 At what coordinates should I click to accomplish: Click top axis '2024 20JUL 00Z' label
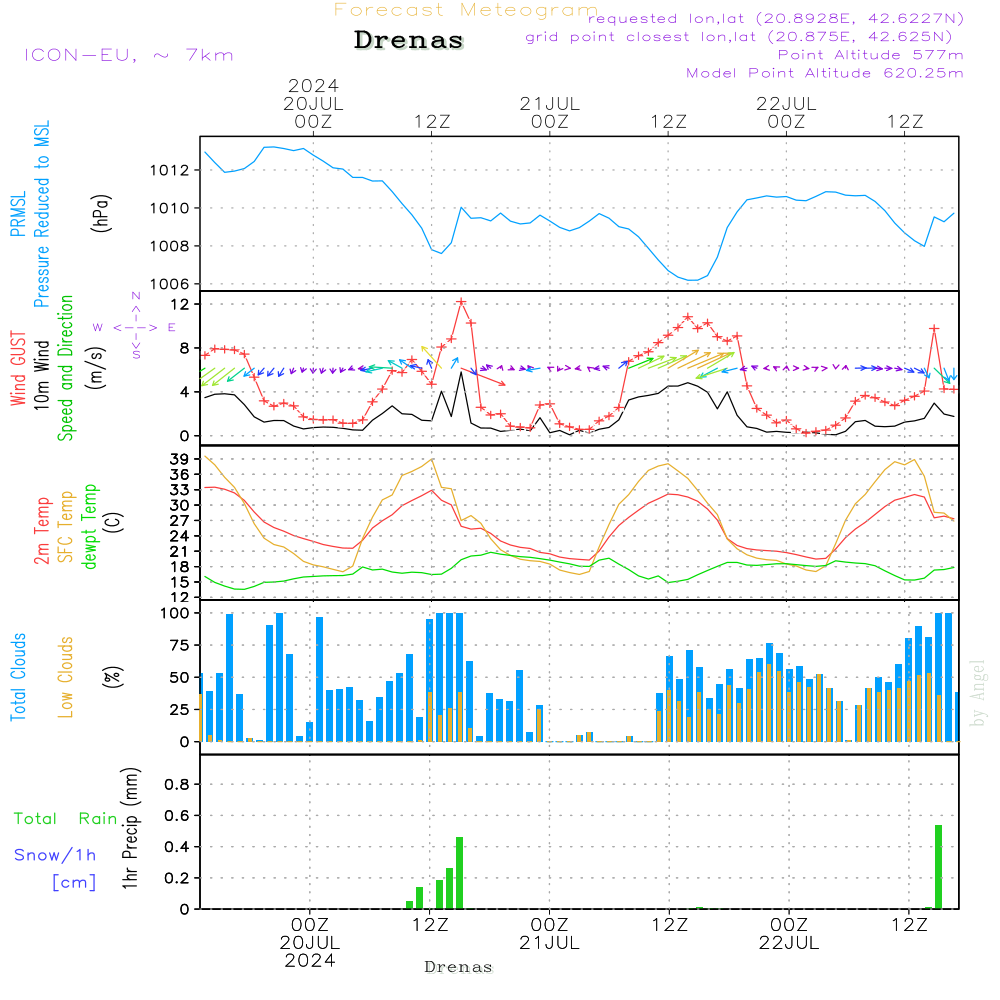coord(313,103)
